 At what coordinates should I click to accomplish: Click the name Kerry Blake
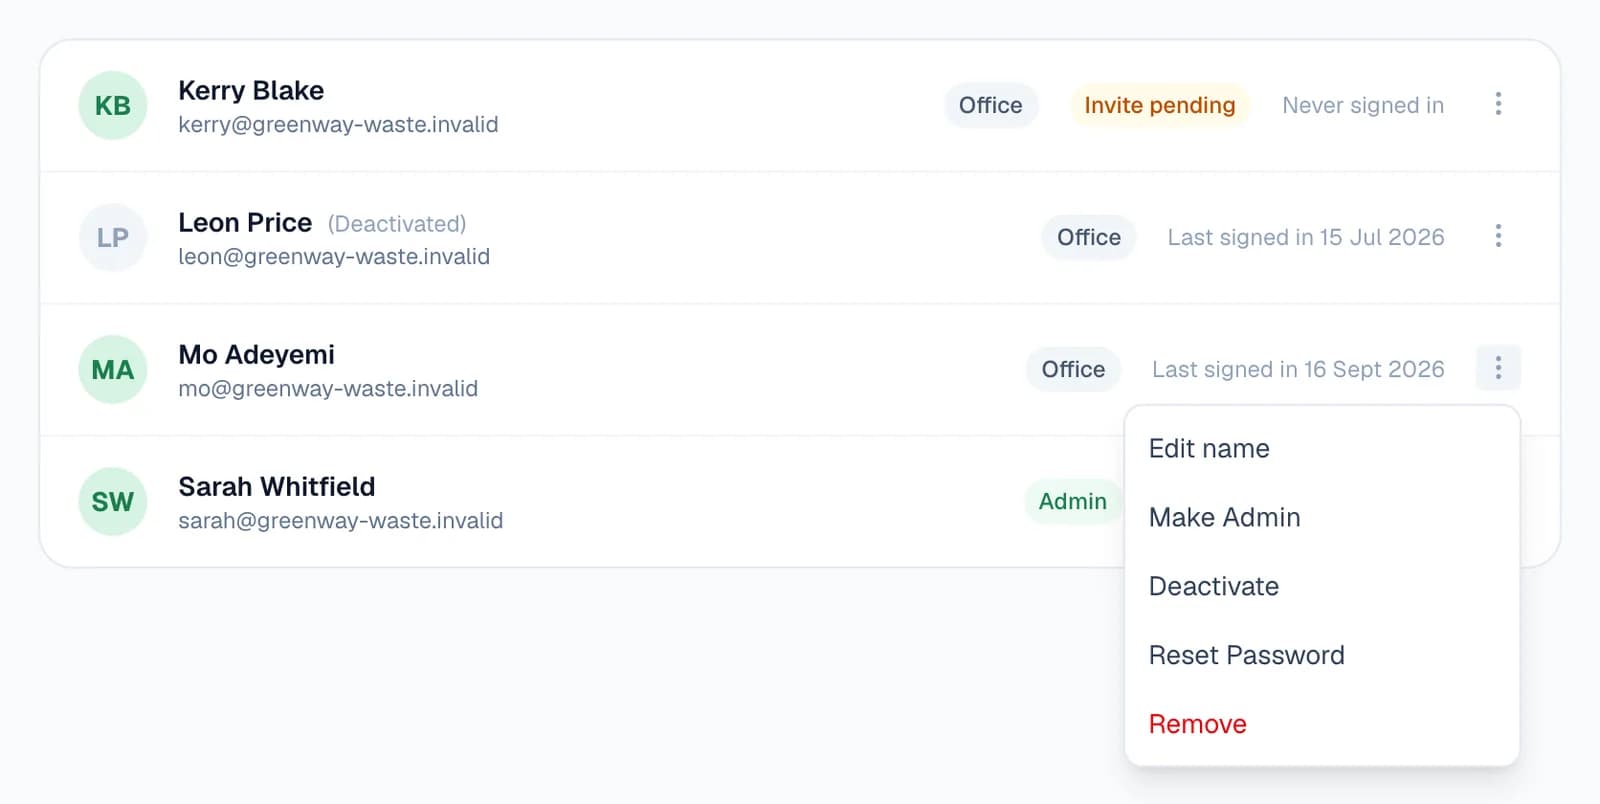coord(251,90)
